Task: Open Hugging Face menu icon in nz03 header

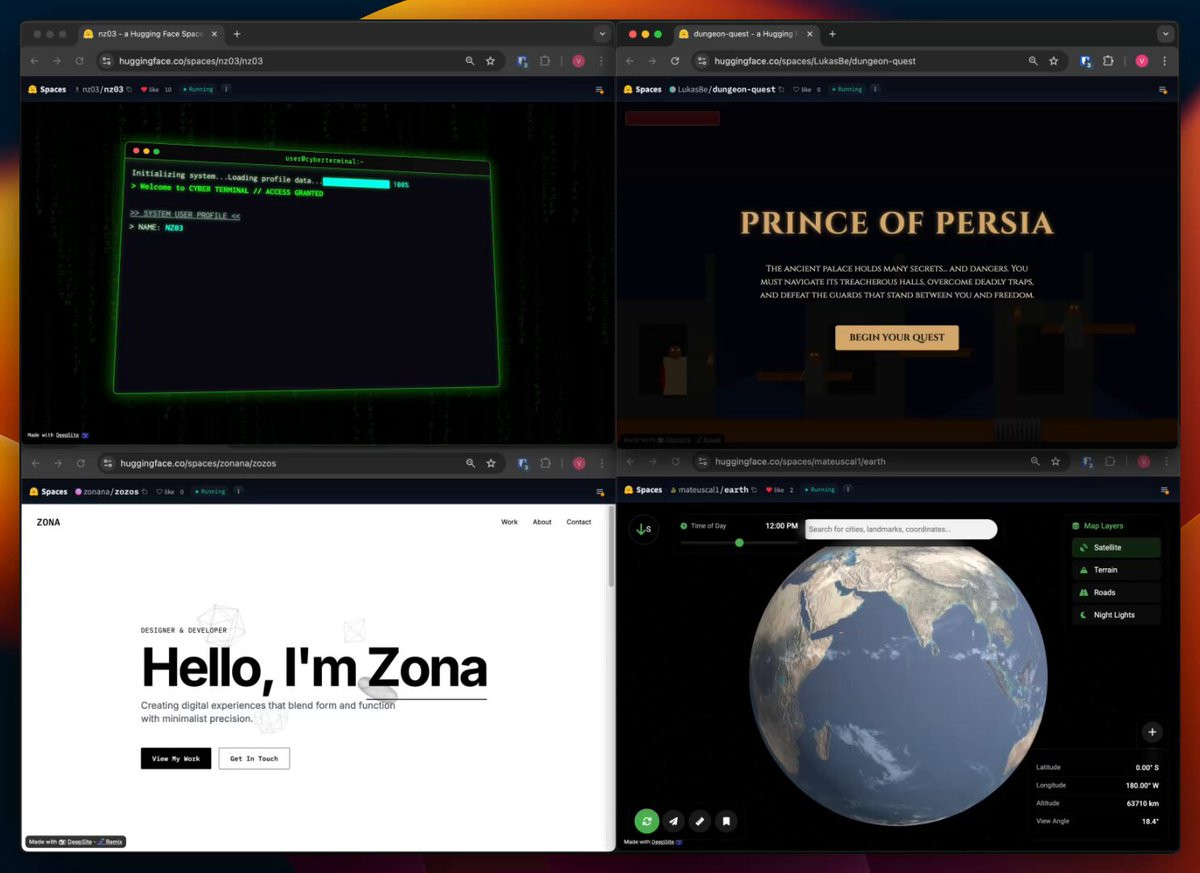Action: coord(600,89)
